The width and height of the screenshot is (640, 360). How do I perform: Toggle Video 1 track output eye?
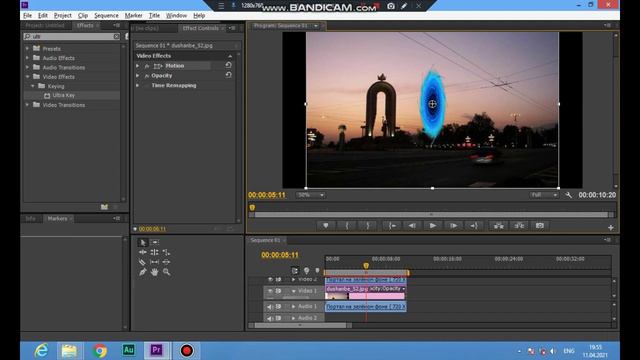point(270,291)
